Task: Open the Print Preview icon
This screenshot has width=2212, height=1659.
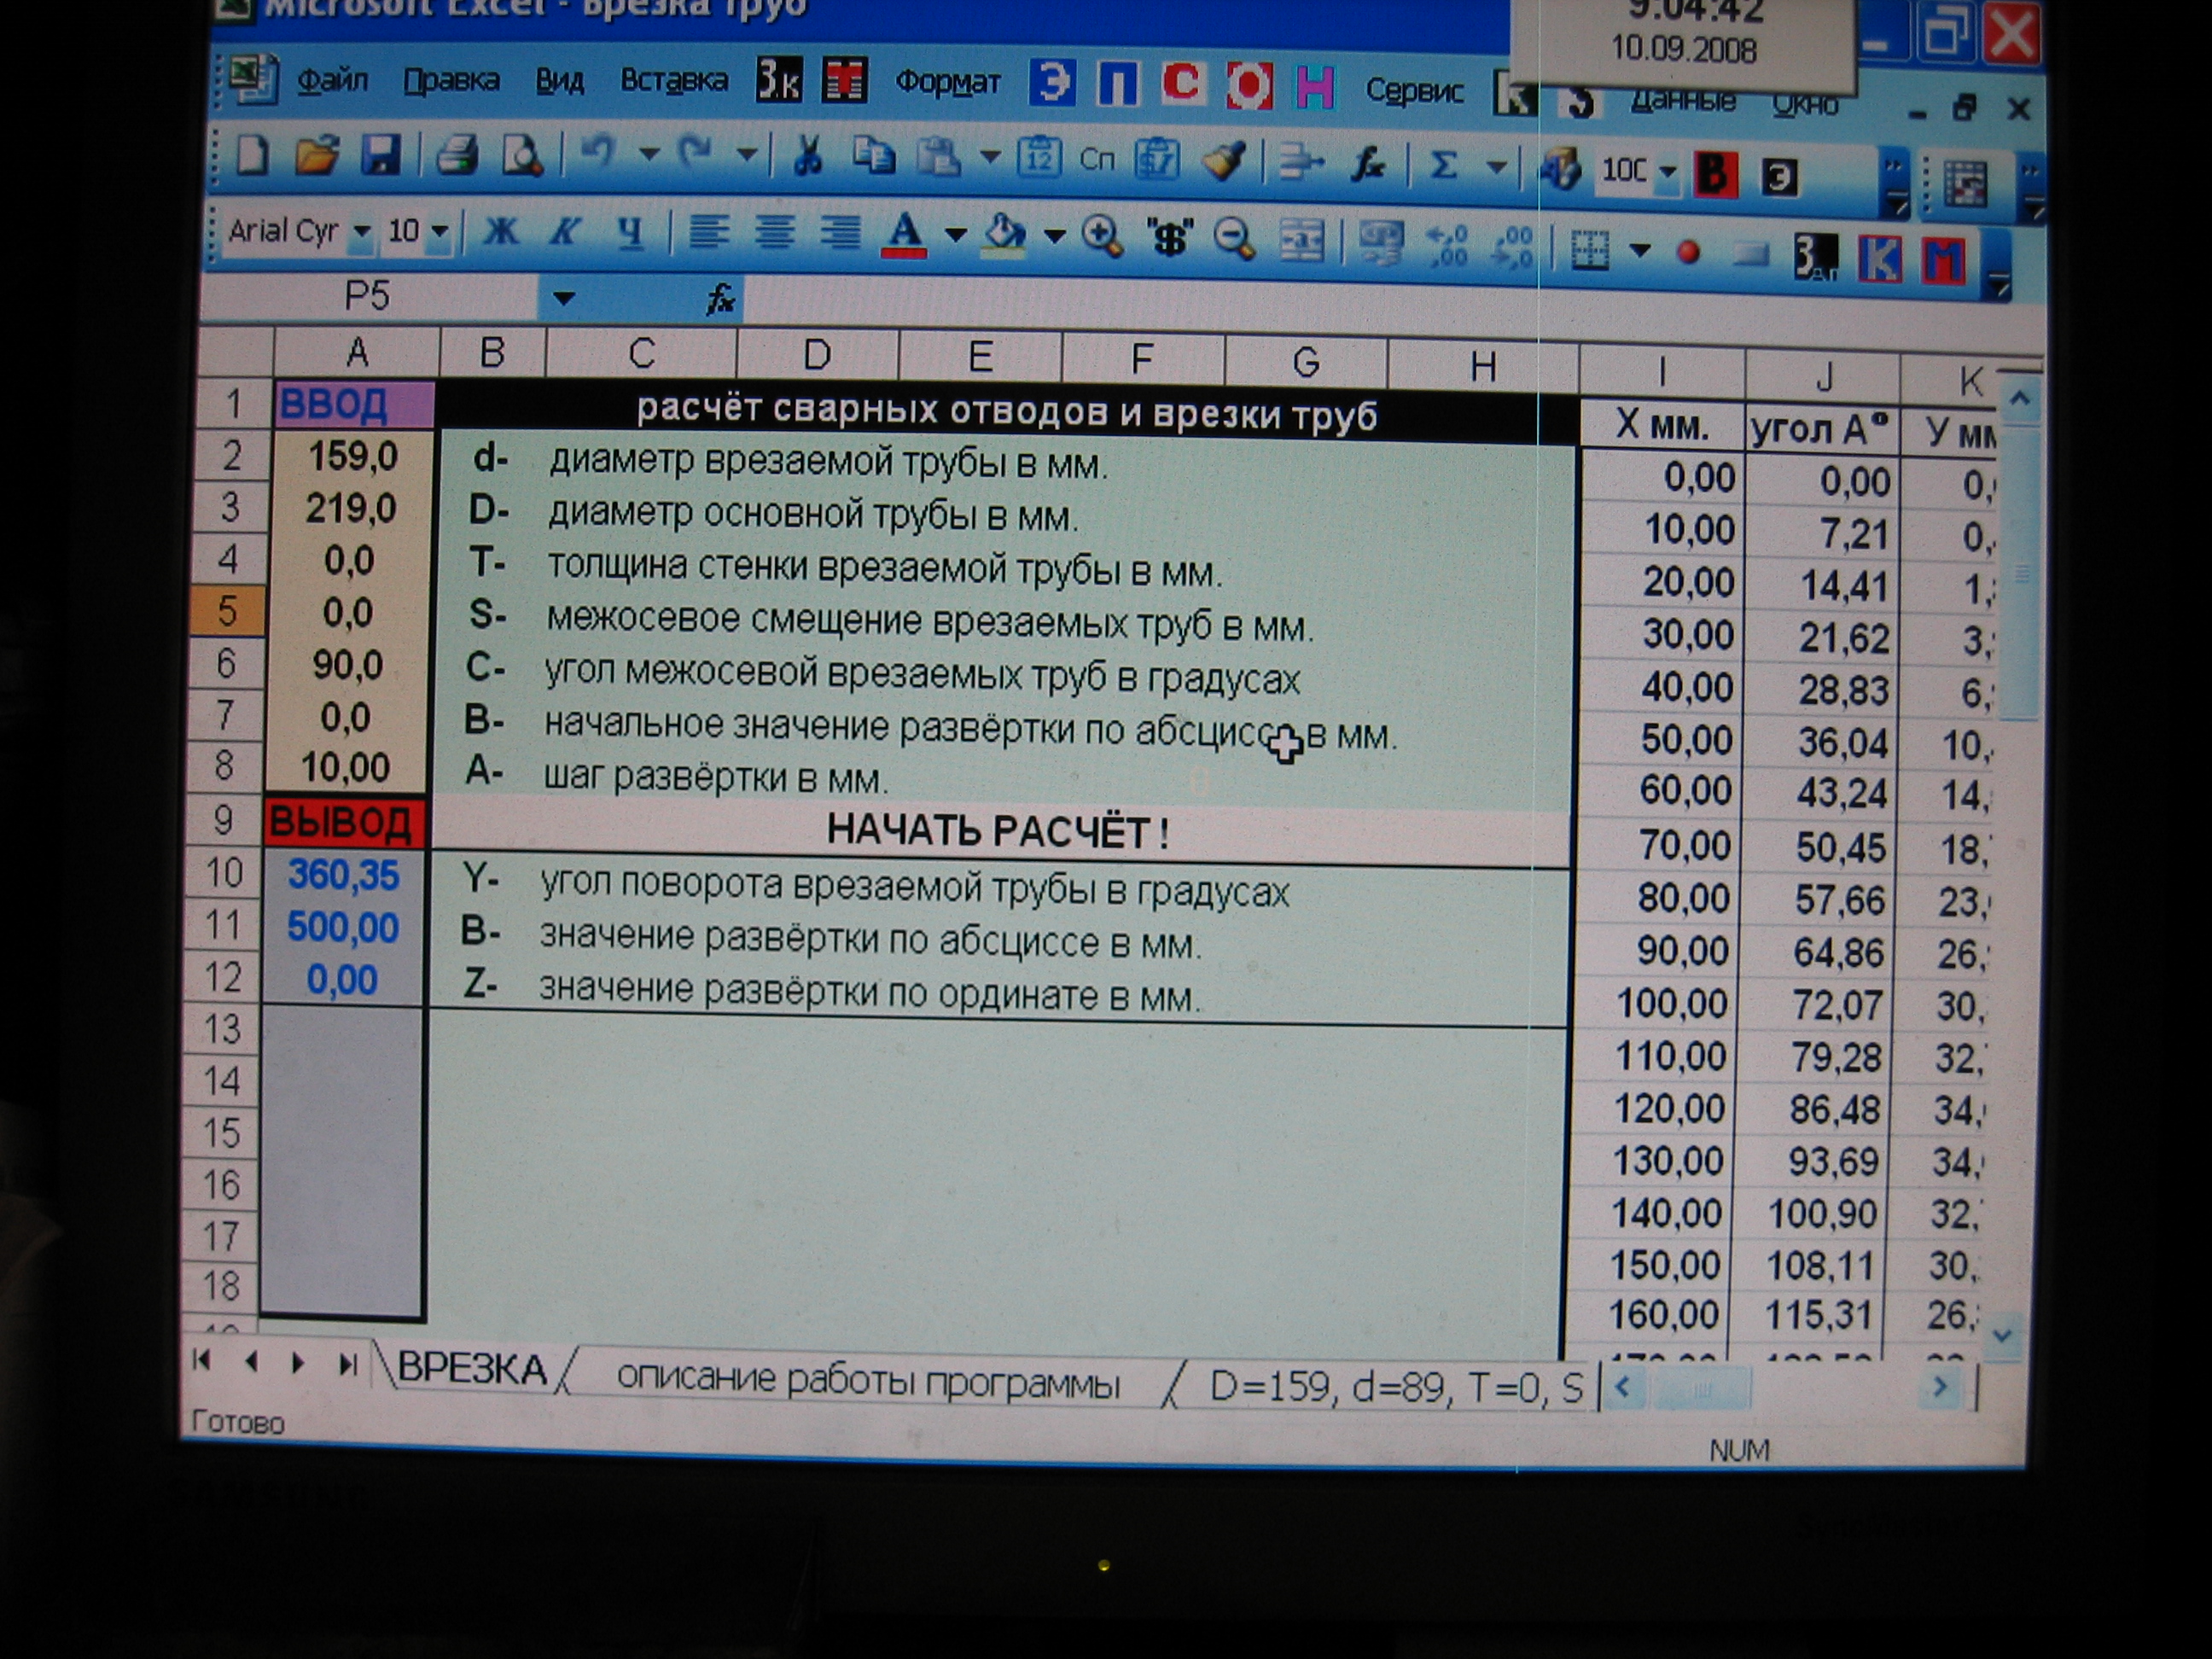Action: point(521,156)
